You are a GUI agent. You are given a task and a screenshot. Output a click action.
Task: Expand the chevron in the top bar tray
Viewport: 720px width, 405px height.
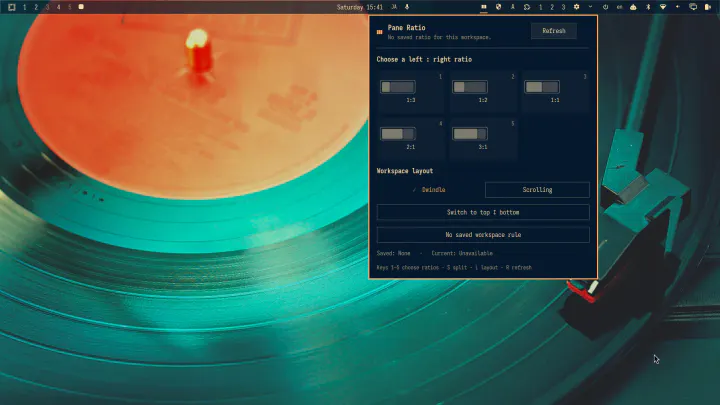tap(591, 7)
